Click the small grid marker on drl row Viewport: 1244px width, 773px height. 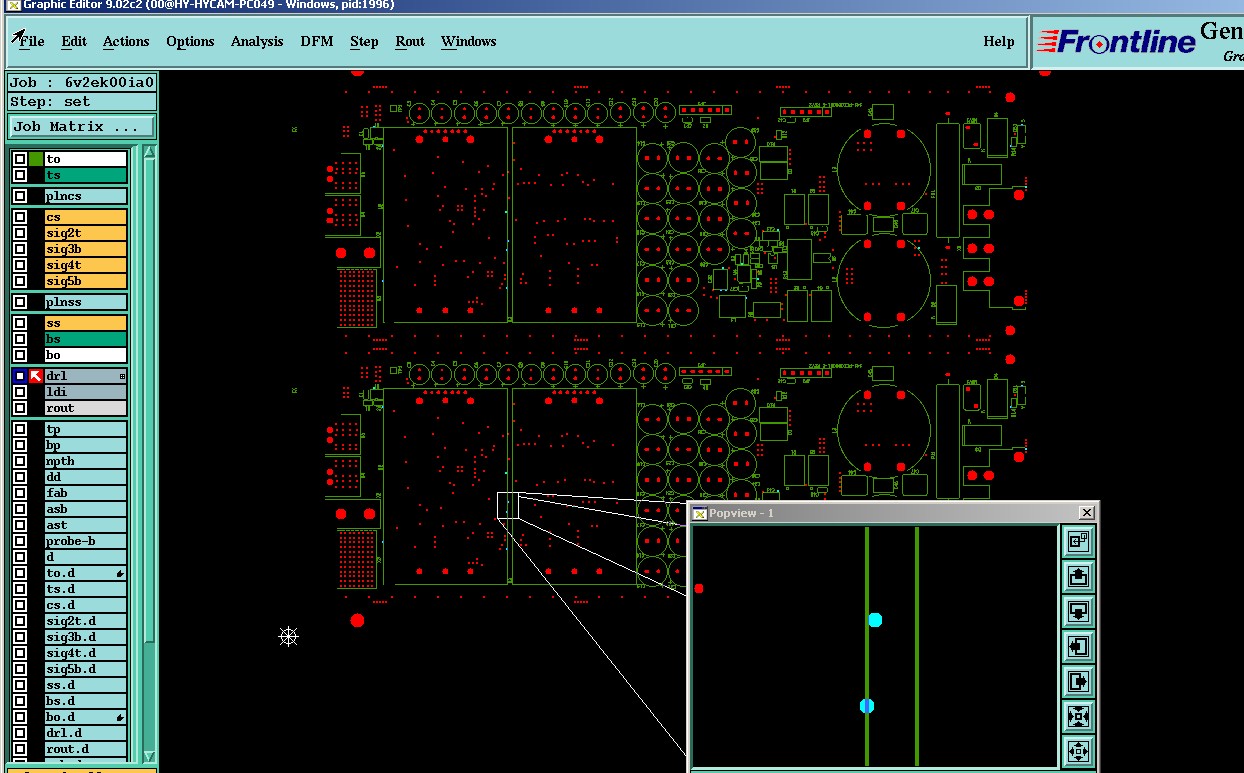tap(123, 376)
